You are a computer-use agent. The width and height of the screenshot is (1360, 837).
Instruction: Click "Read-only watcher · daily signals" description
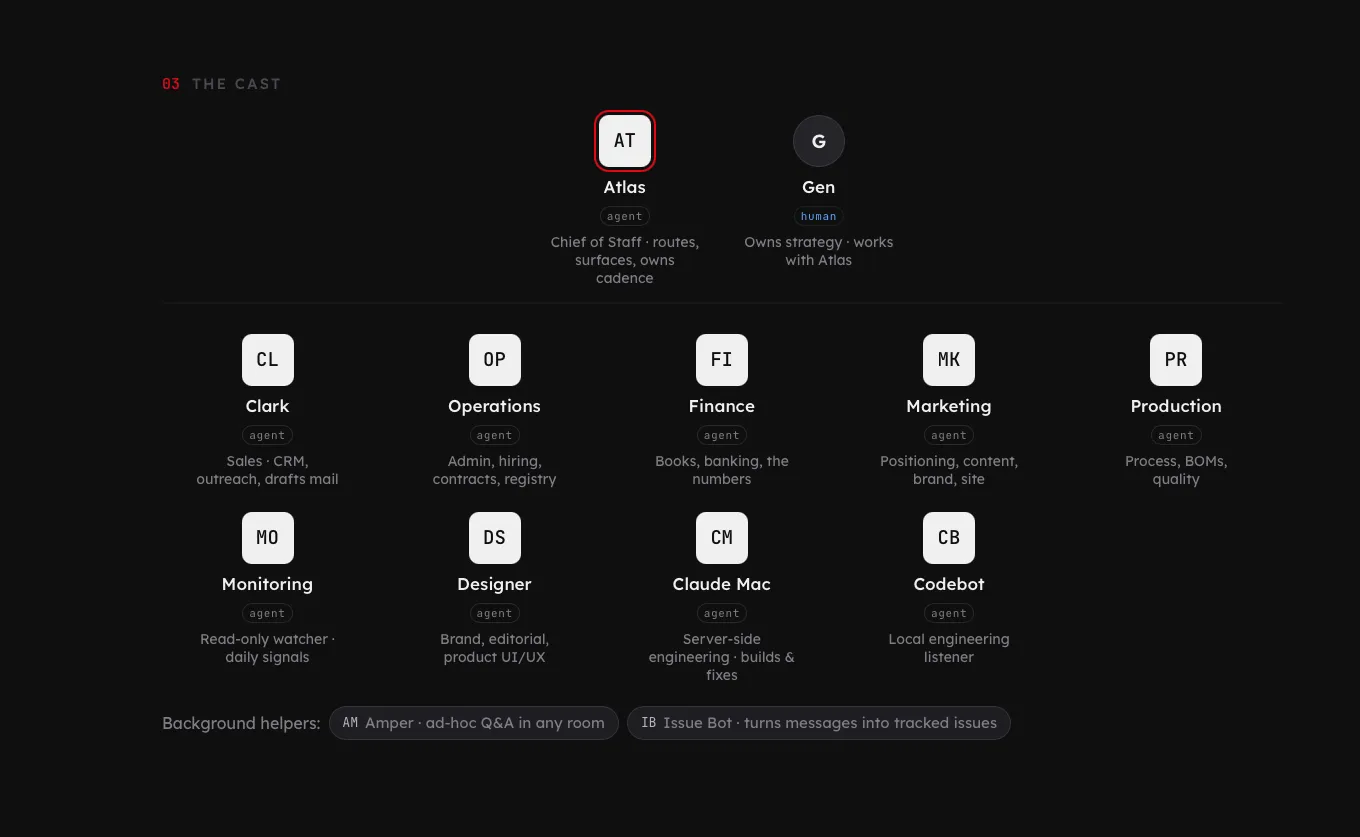(x=268, y=648)
